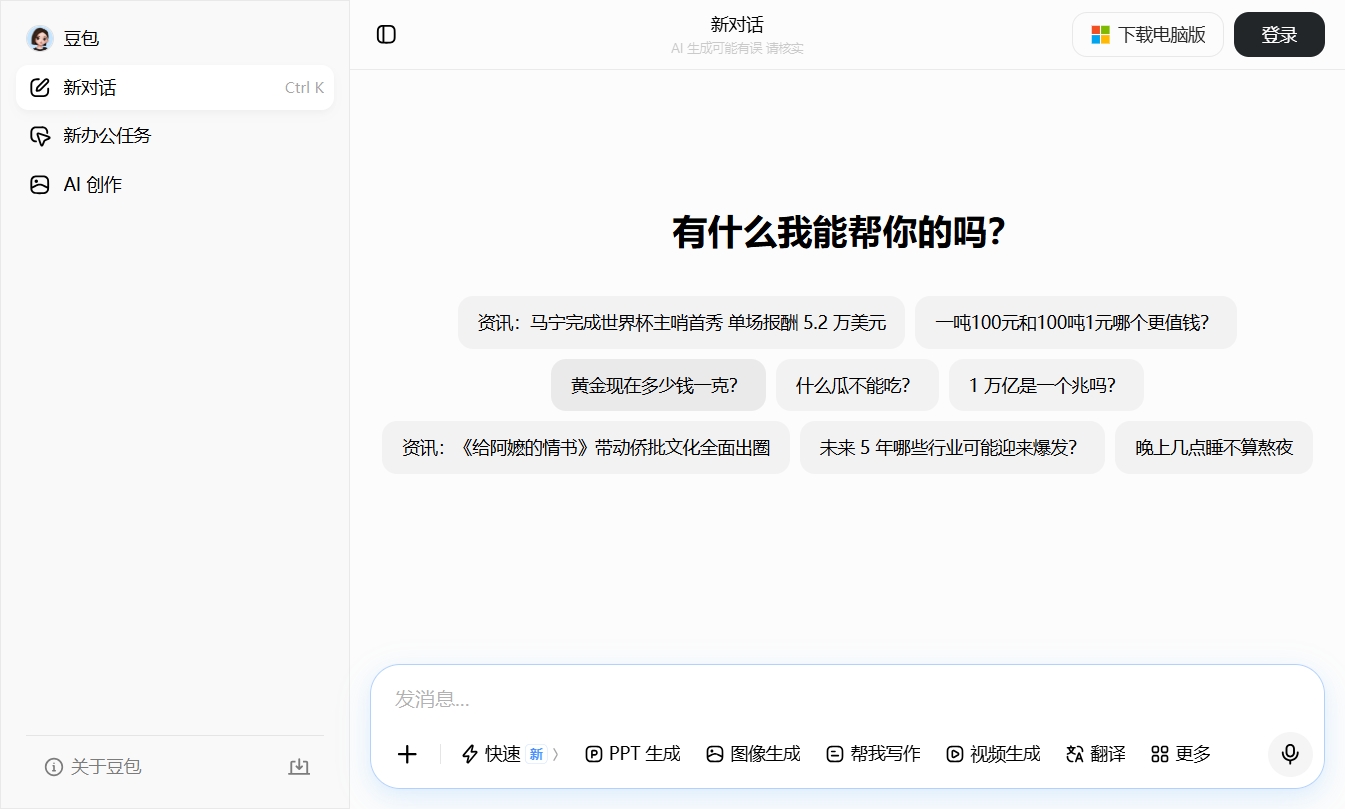Click the Ctrl K shortcut hint
The height and width of the screenshot is (809, 1345).
point(304,88)
